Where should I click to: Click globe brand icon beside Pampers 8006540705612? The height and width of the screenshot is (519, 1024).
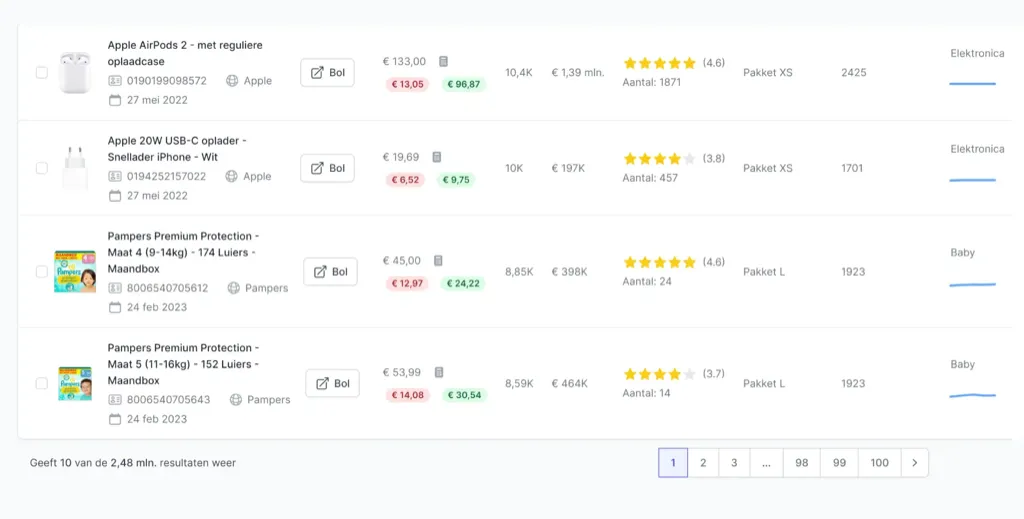234,288
